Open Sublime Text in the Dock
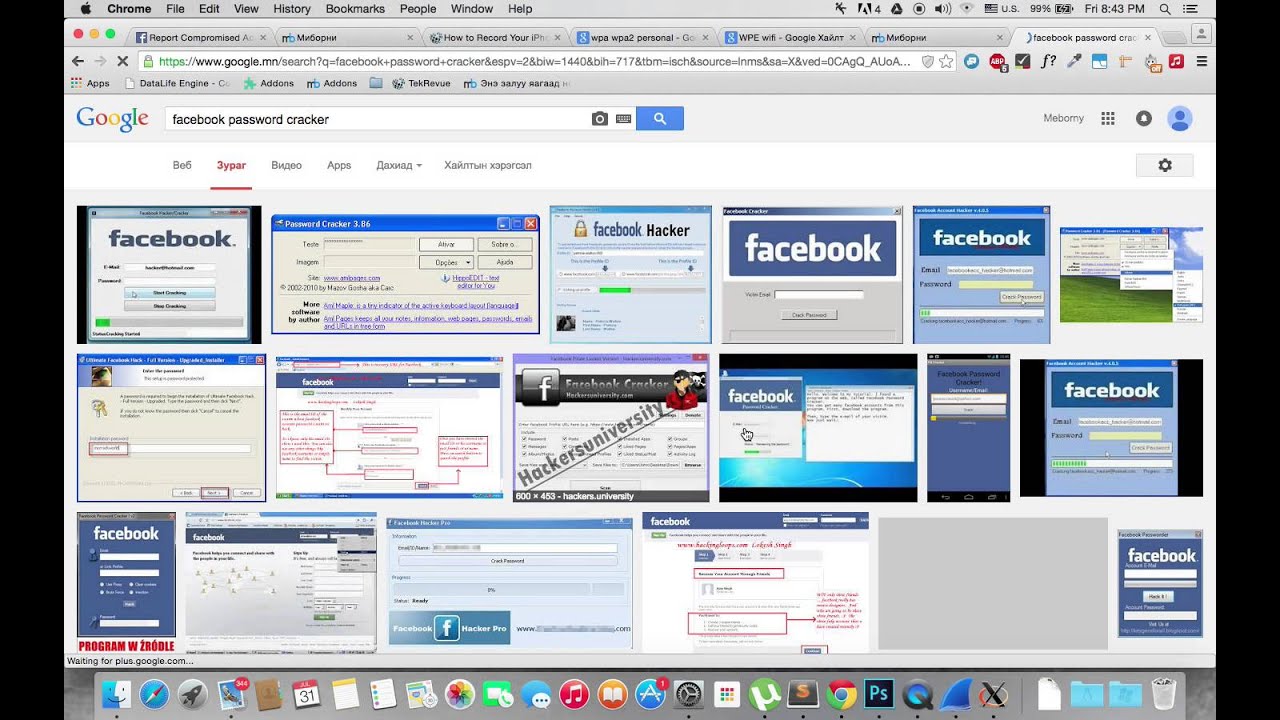 pyautogui.click(x=803, y=693)
